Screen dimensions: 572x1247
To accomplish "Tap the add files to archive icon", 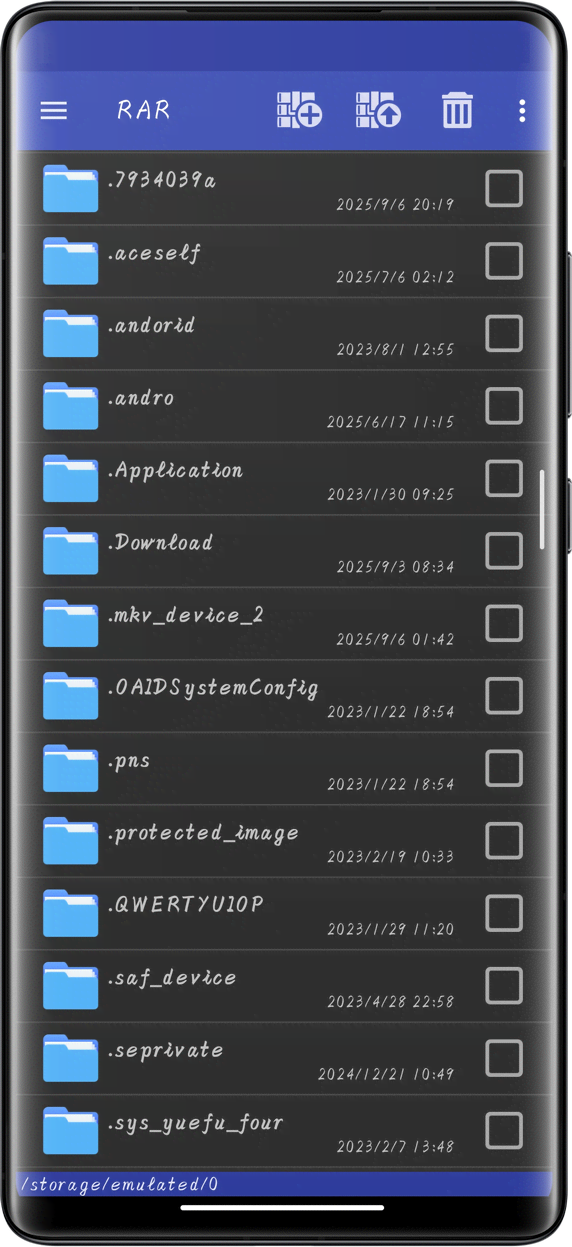I will (x=299, y=109).
